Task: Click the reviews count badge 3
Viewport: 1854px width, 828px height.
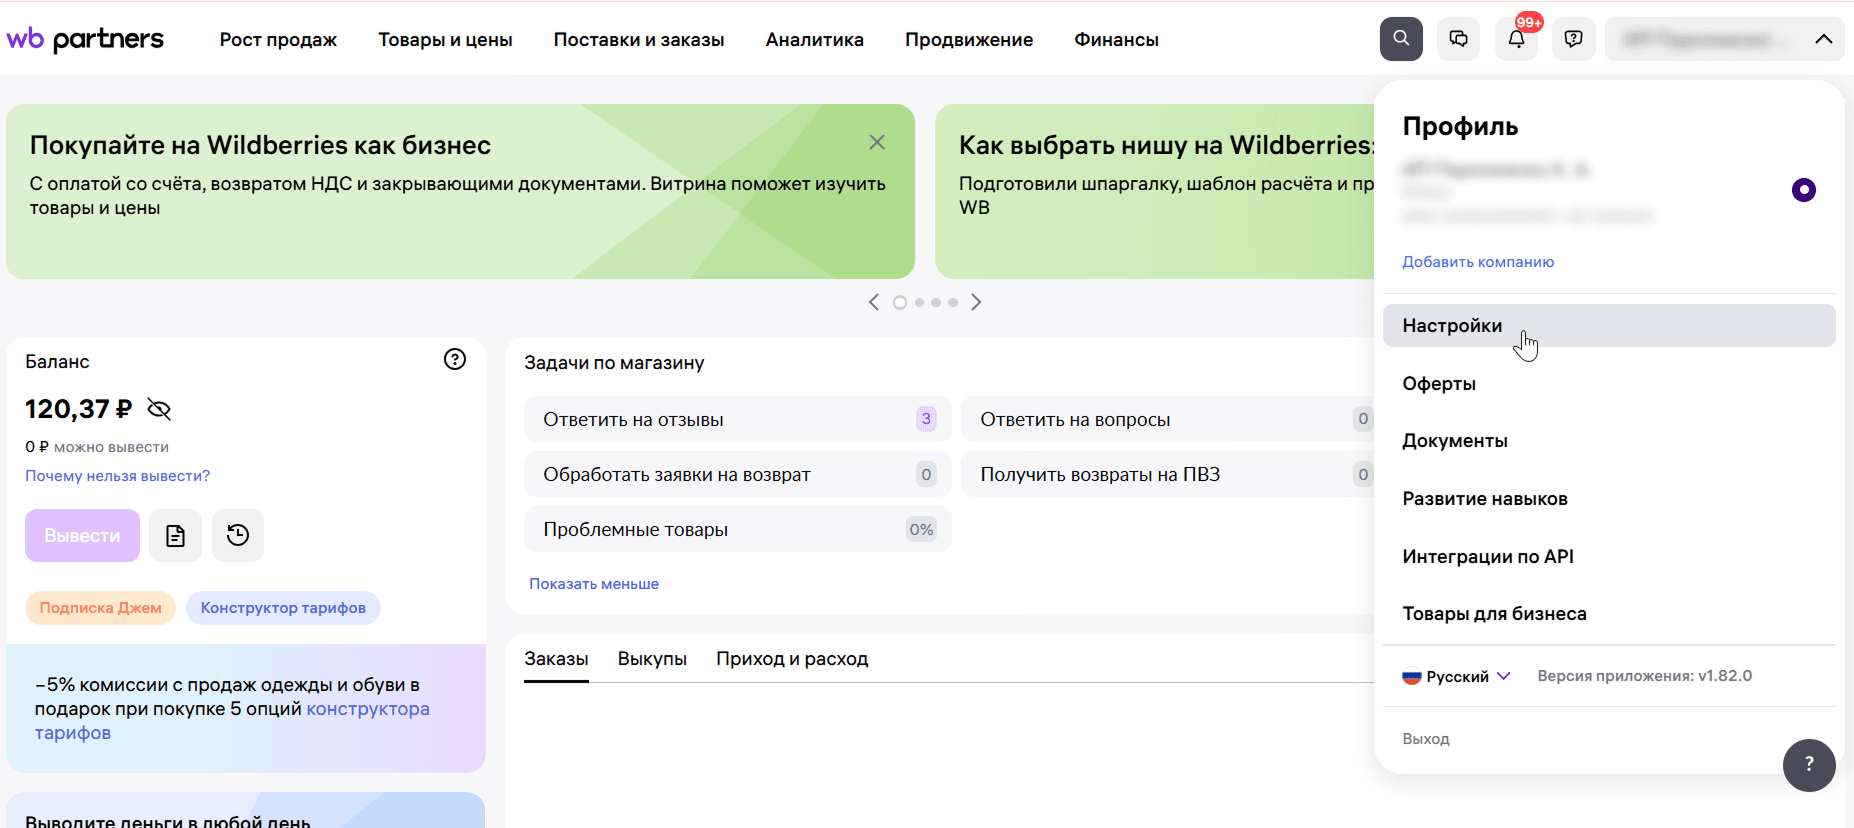Action: (x=926, y=419)
